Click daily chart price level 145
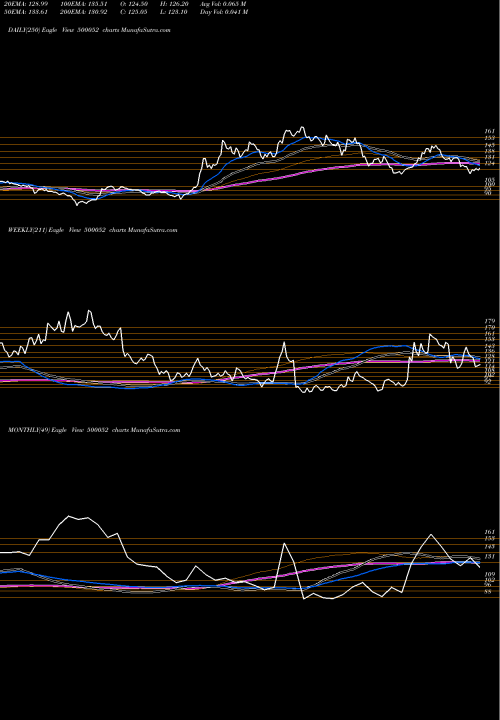The width and height of the screenshot is (500, 720). (489, 145)
